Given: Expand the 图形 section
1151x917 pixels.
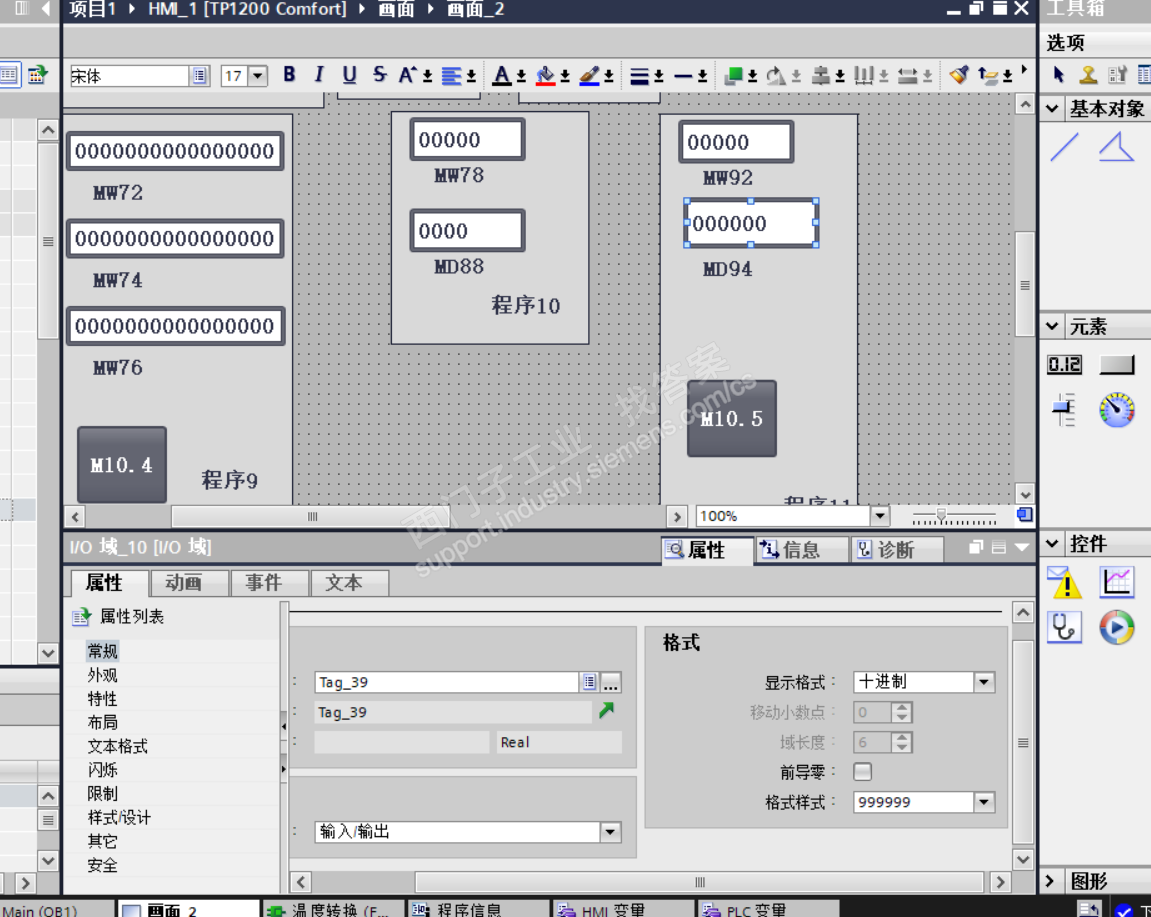Looking at the screenshot, I should point(1050,881).
